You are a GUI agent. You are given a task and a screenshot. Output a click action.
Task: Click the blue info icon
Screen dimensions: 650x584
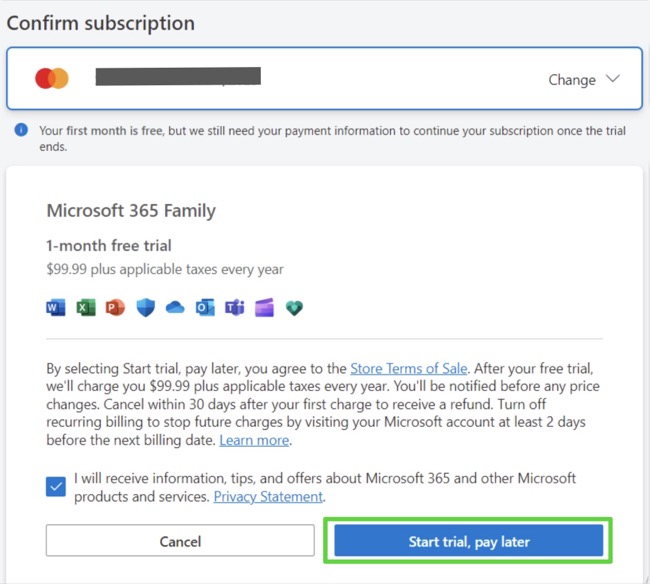coord(21,130)
